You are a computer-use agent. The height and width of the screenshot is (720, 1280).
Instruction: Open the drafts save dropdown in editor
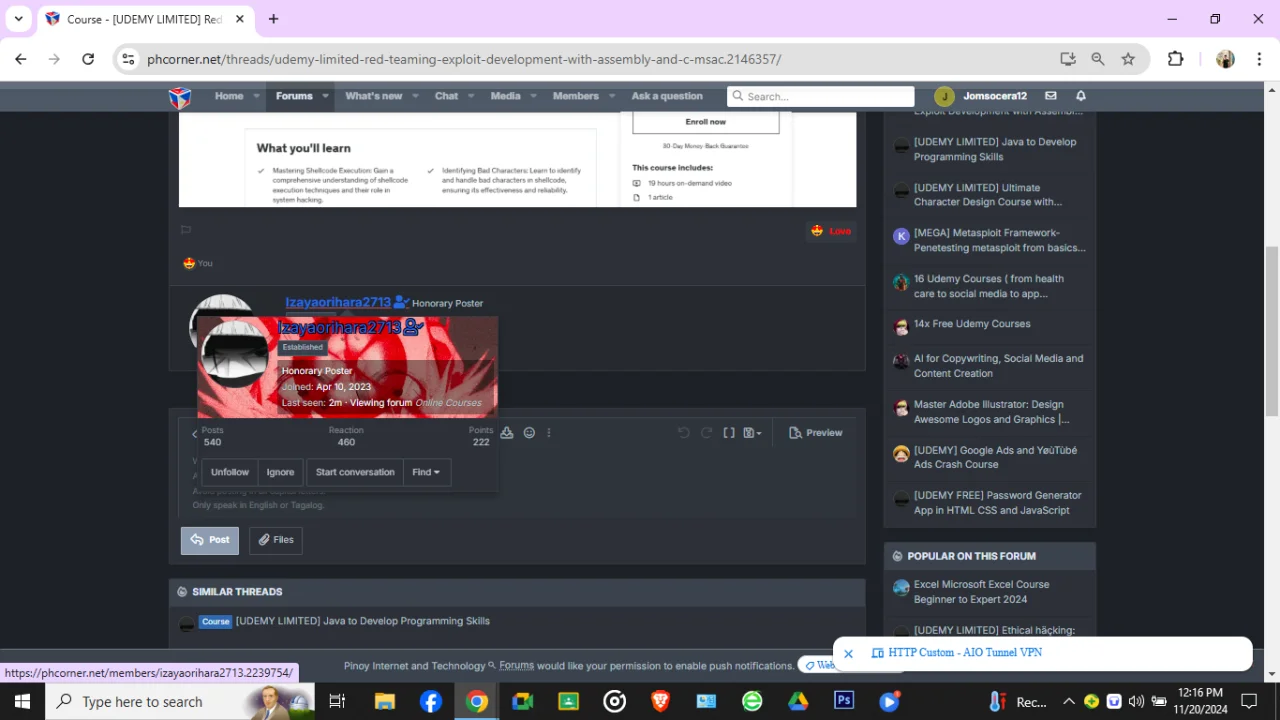(x=752, y=433)
